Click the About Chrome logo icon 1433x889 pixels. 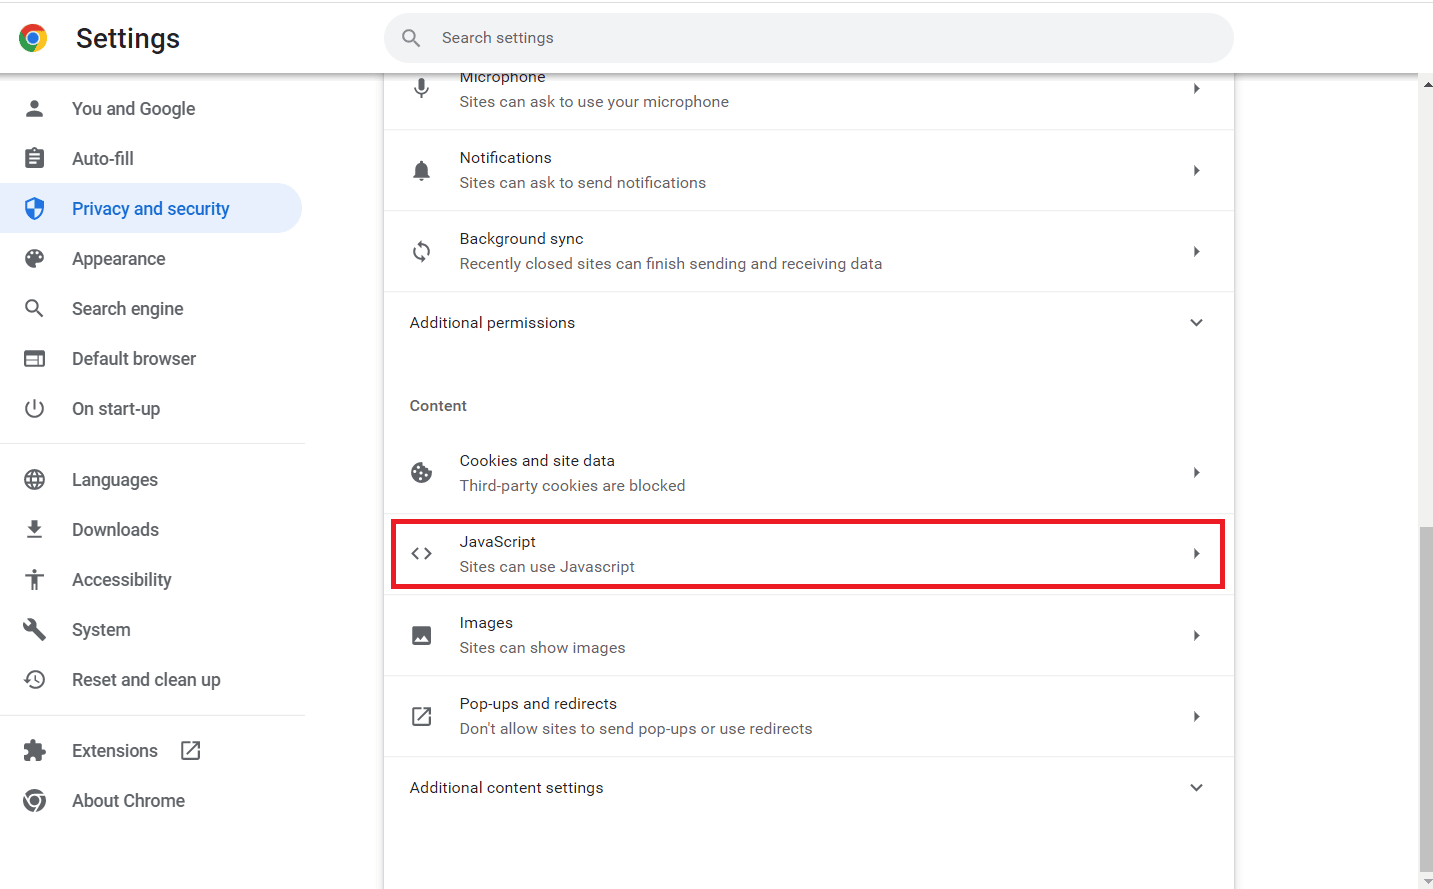[35, 800]
